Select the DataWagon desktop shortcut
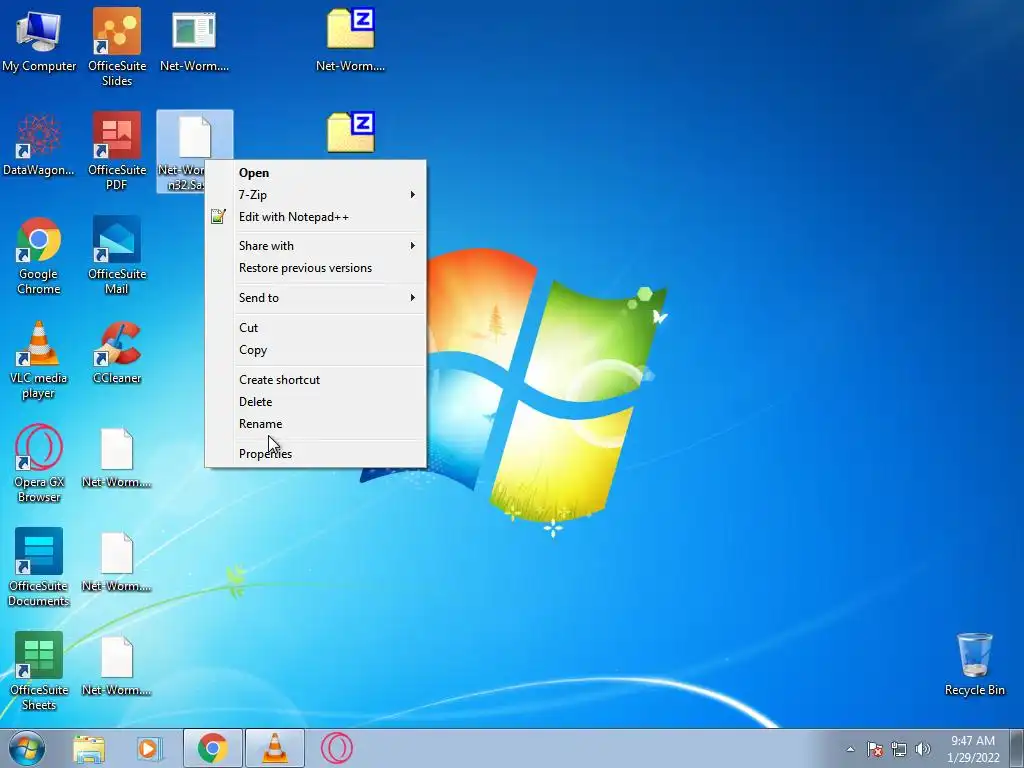This screenshot has width=1024, height=768. (39, 145)
